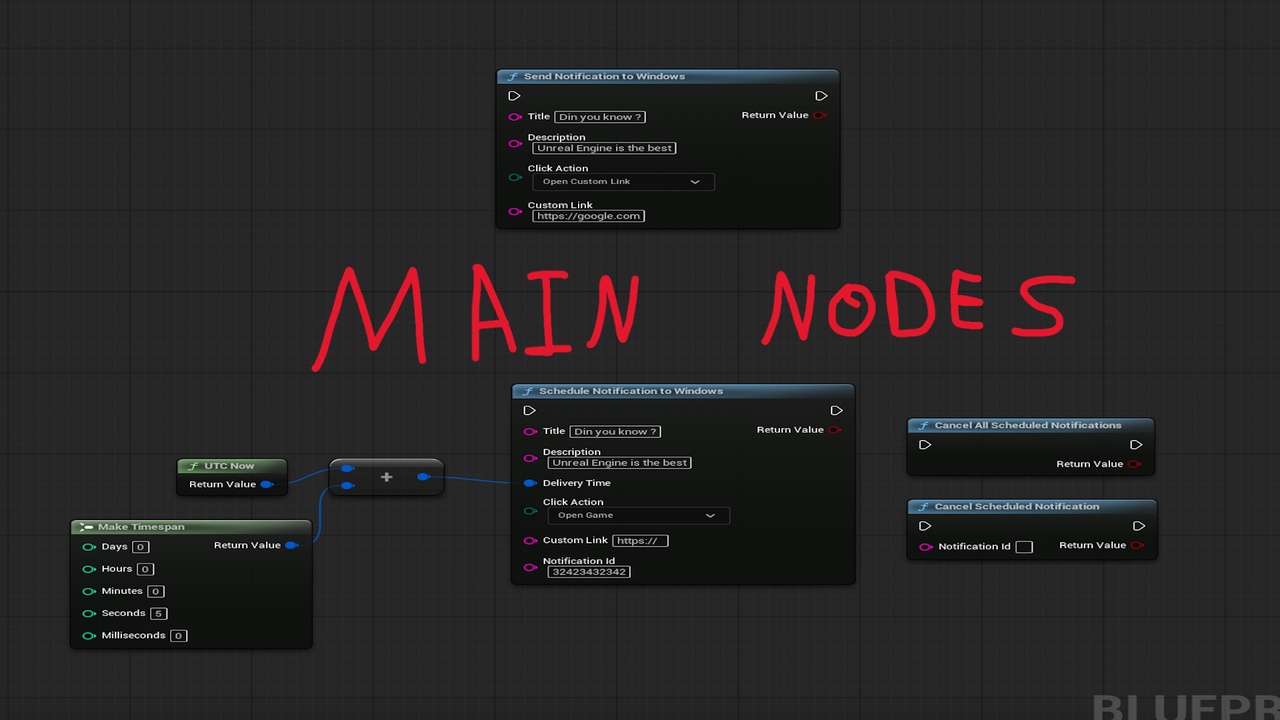Select the Make Timespan node title
The image size is (1280, 720).
141,527
